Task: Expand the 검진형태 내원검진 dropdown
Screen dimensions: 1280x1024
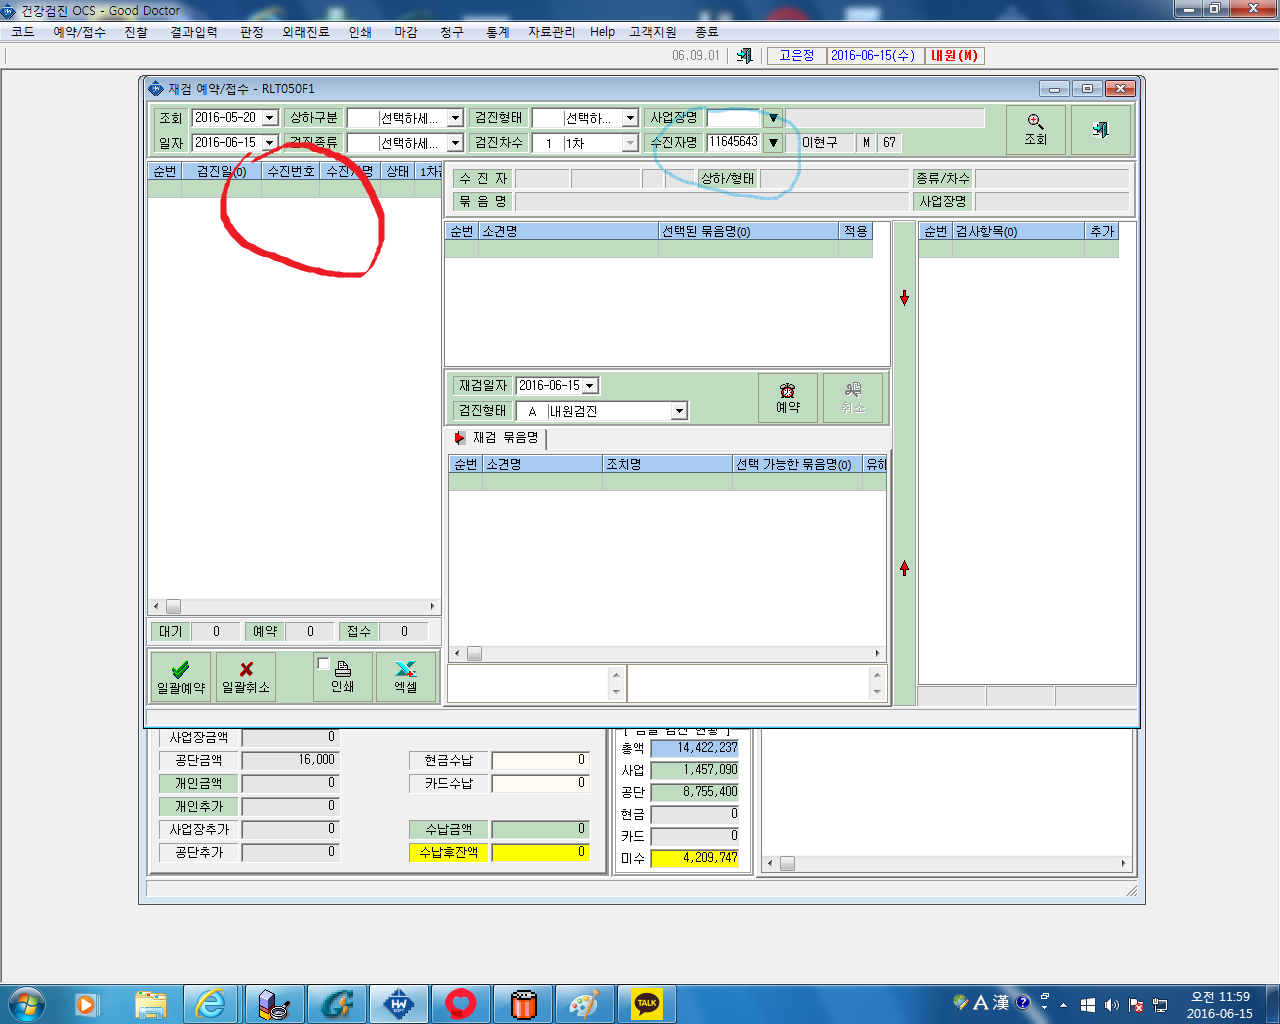Action: pyautogui.click(x=680, y=411)
